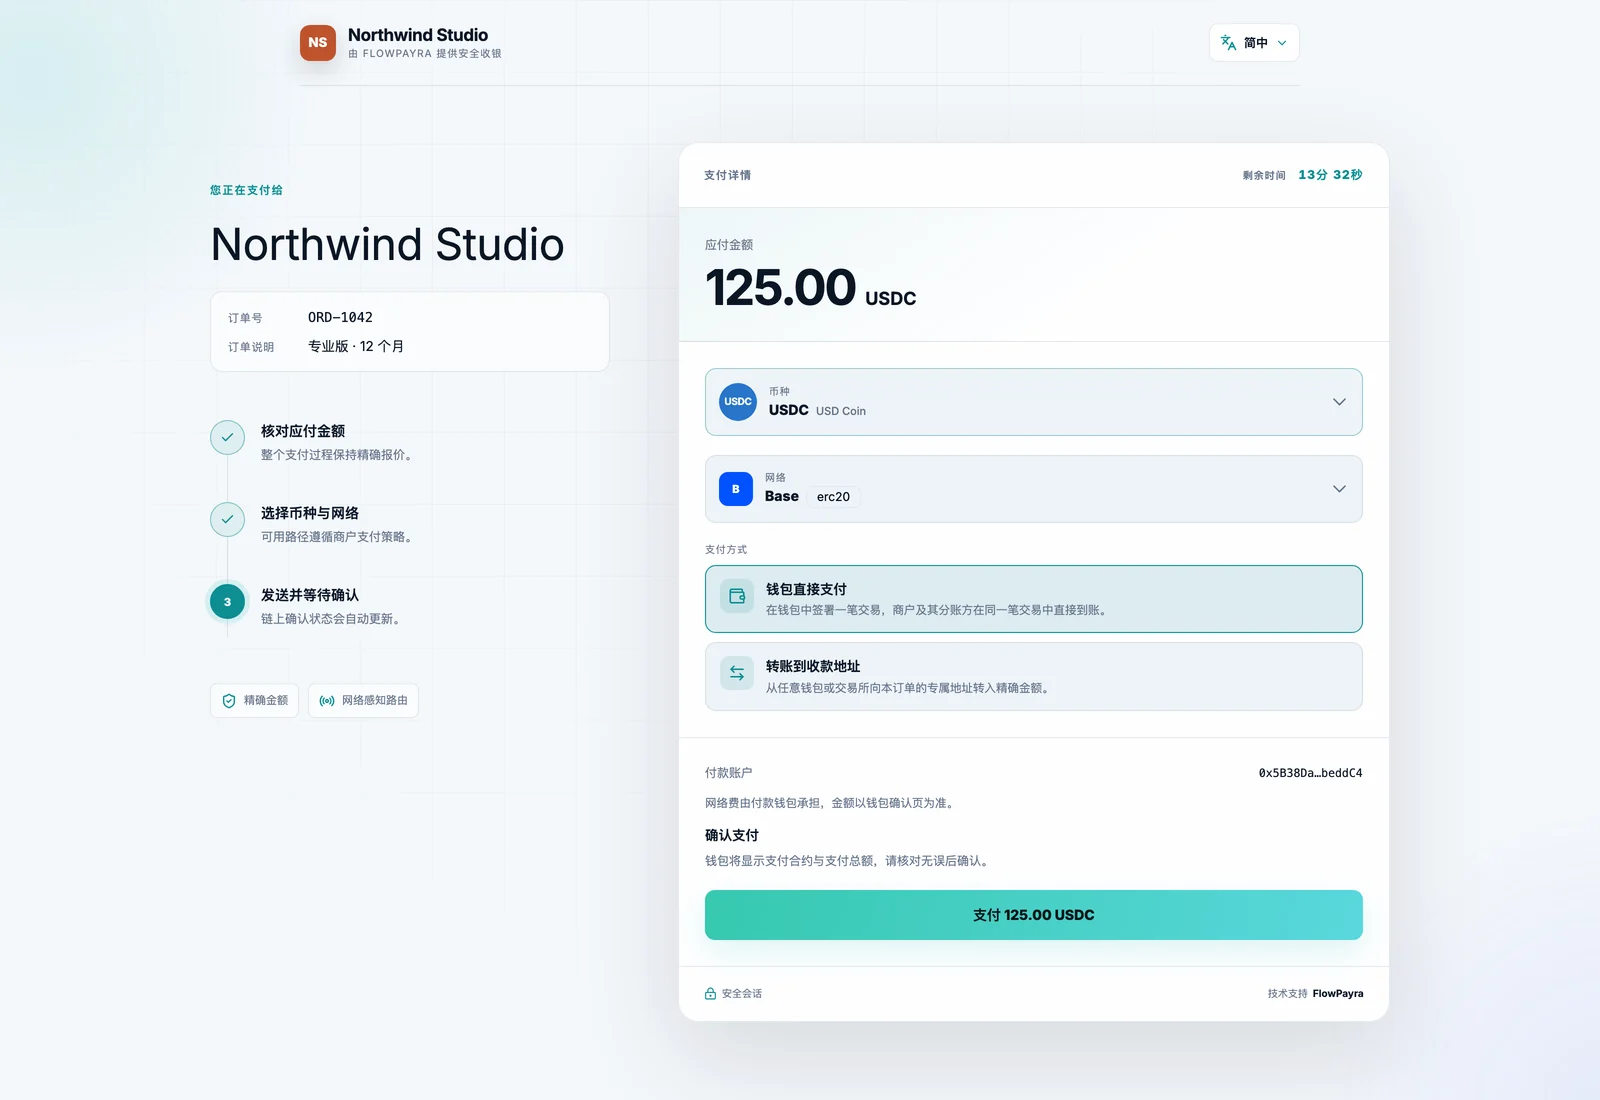
Task: Click the step 3 circle for 发送并等待确认
Action: [x=227, y=601]
